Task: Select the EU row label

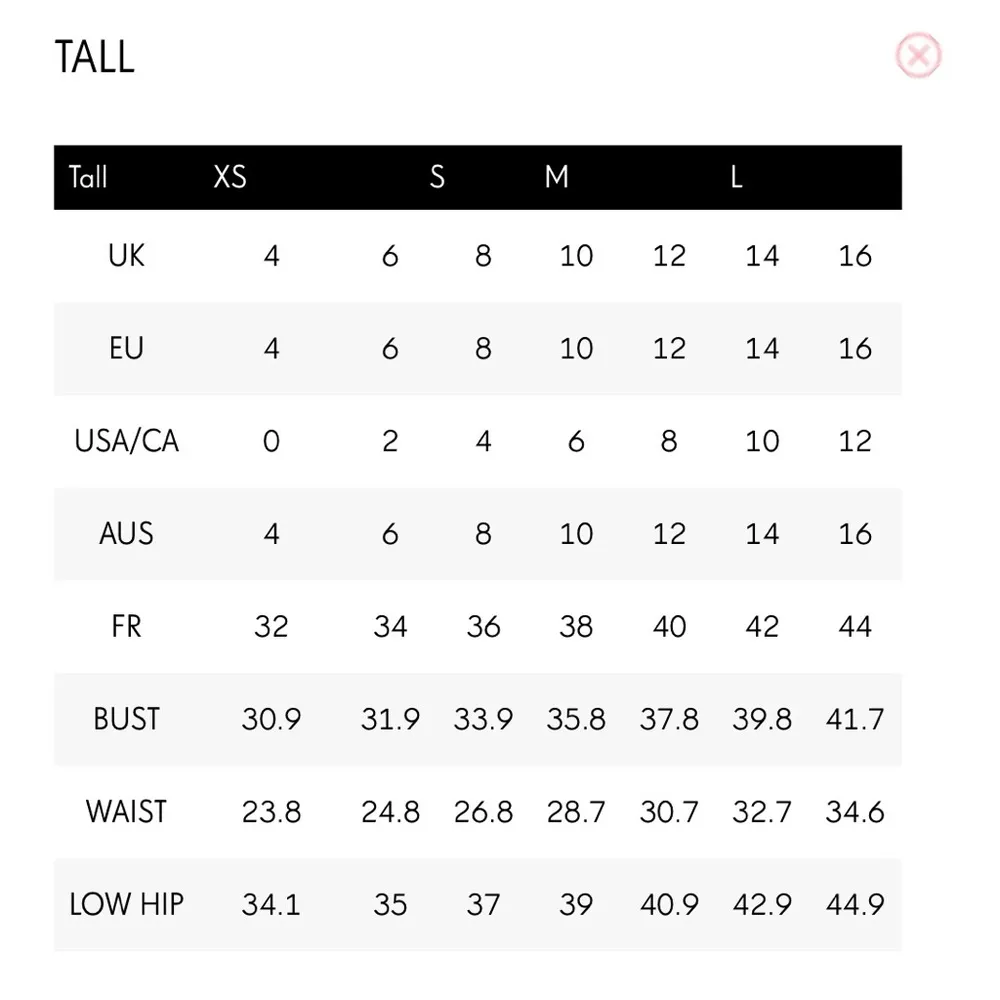Action: click(x=127, y=348)
